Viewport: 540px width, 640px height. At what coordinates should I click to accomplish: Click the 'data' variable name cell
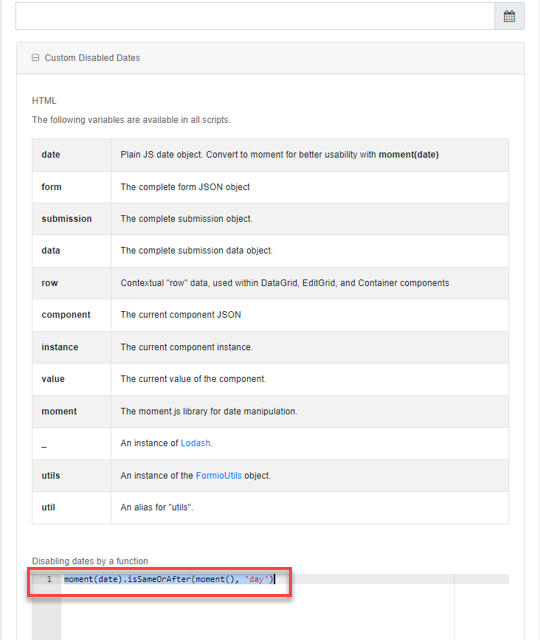pos(71,251)
